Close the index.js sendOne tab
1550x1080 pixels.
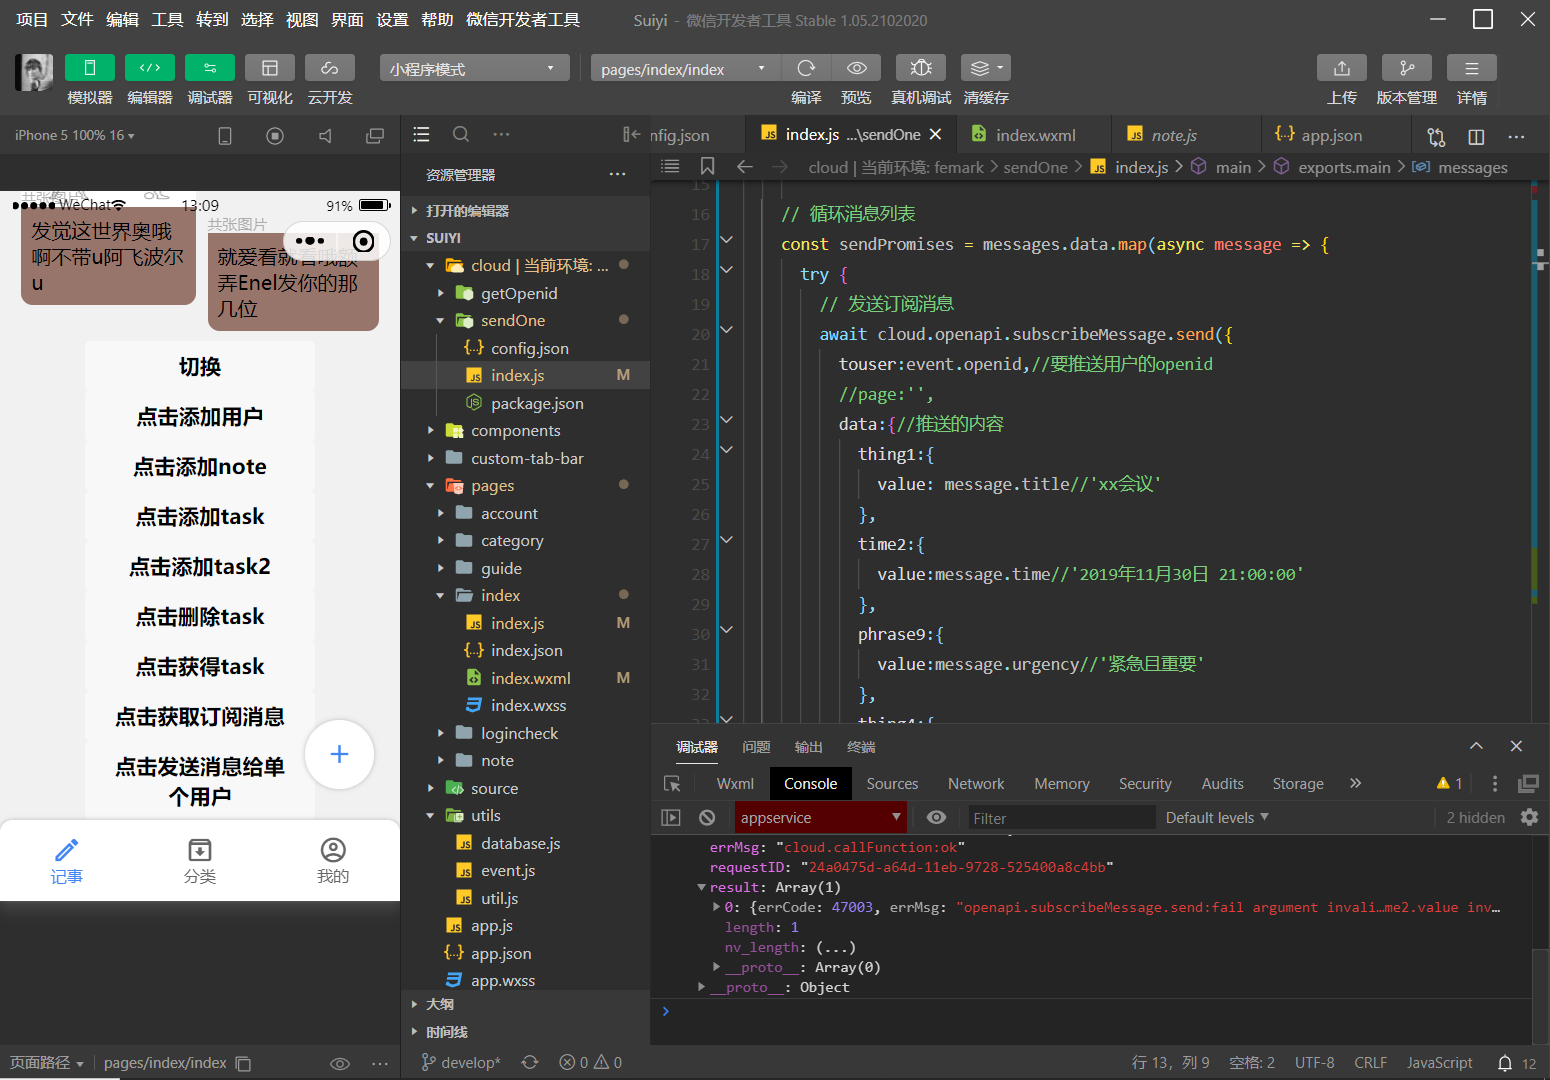coord(935,134)
